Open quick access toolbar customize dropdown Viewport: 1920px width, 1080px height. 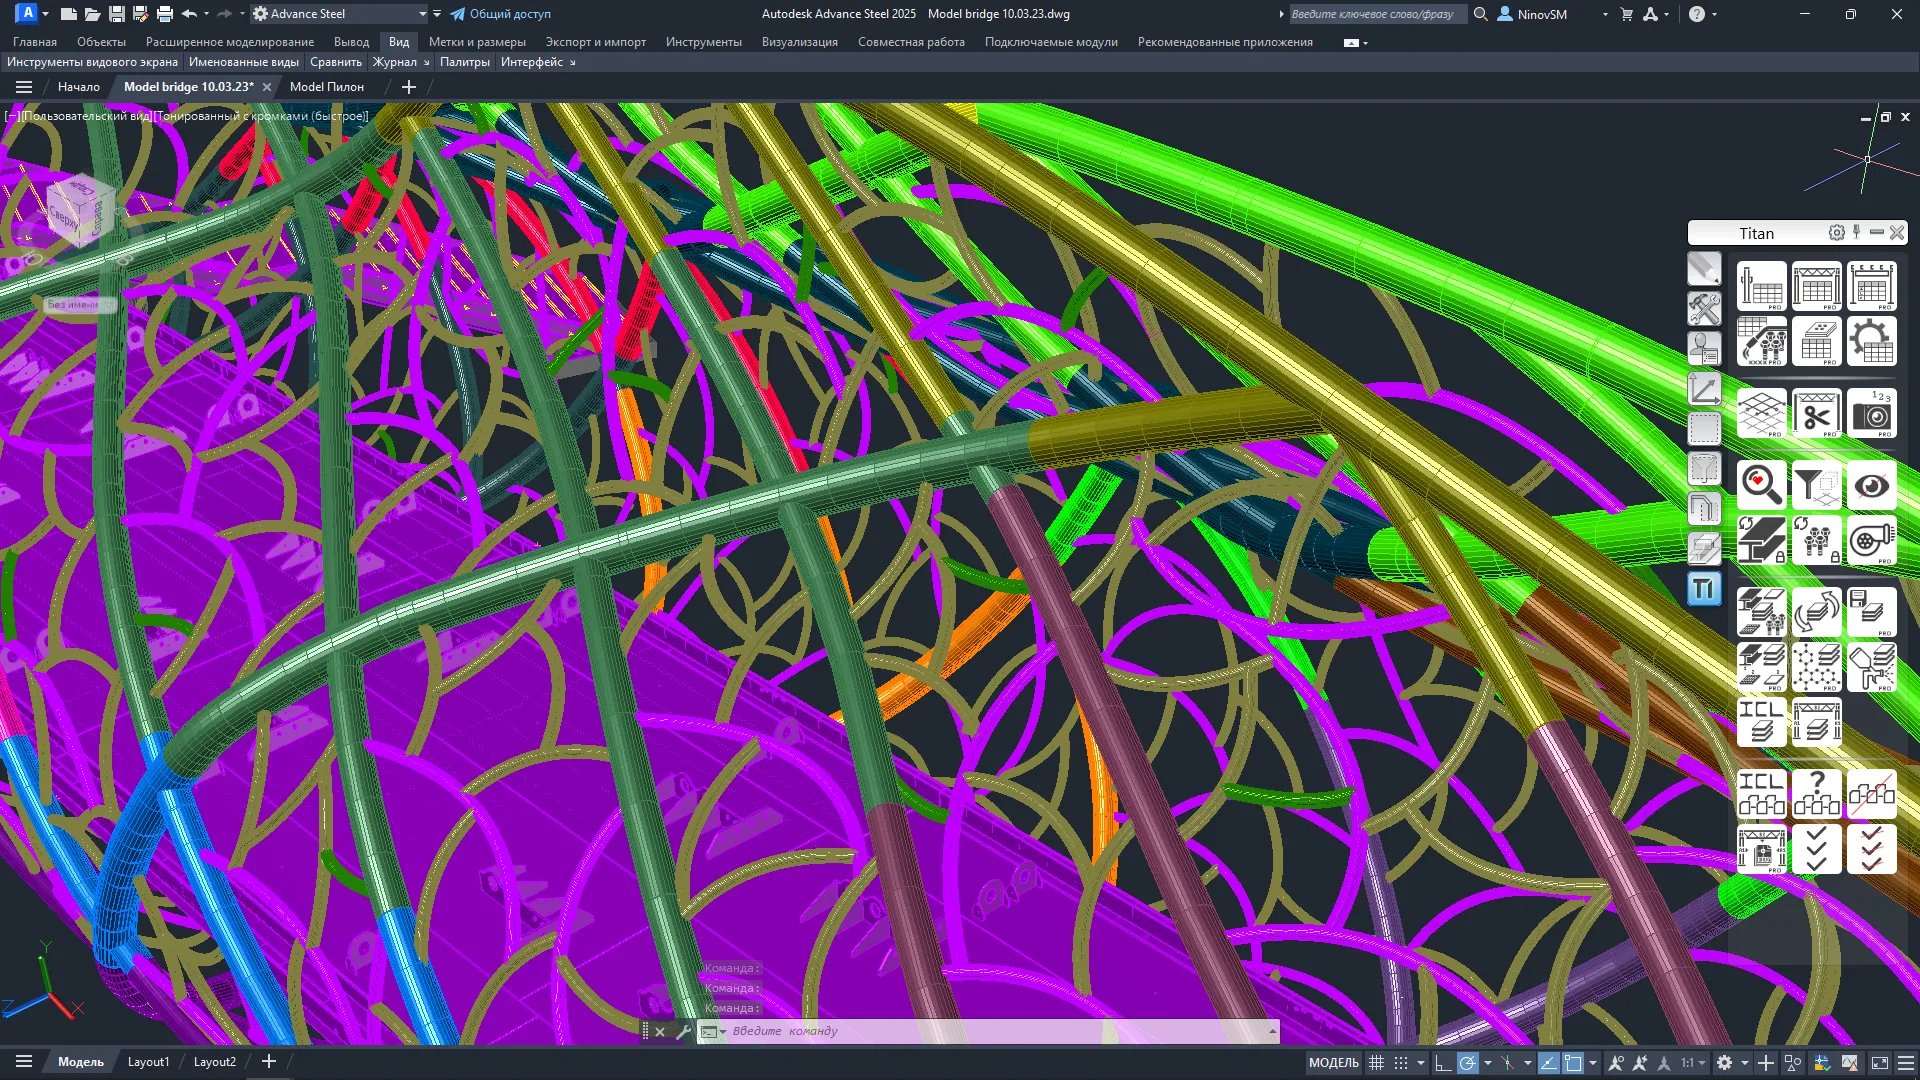[x=437, y=14]
